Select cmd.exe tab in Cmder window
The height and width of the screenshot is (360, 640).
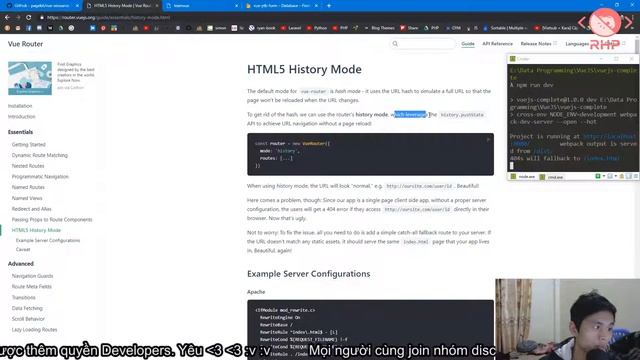tap(552, 177)
